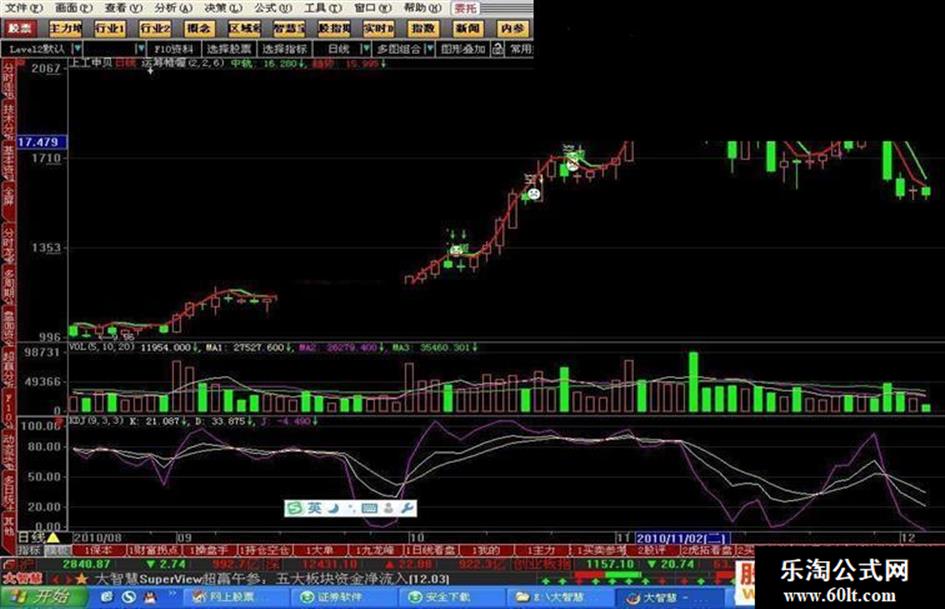This screenshot has width=945, height=609.
Task: Open the 窗口 menu
Action: [x=372, y=8]
